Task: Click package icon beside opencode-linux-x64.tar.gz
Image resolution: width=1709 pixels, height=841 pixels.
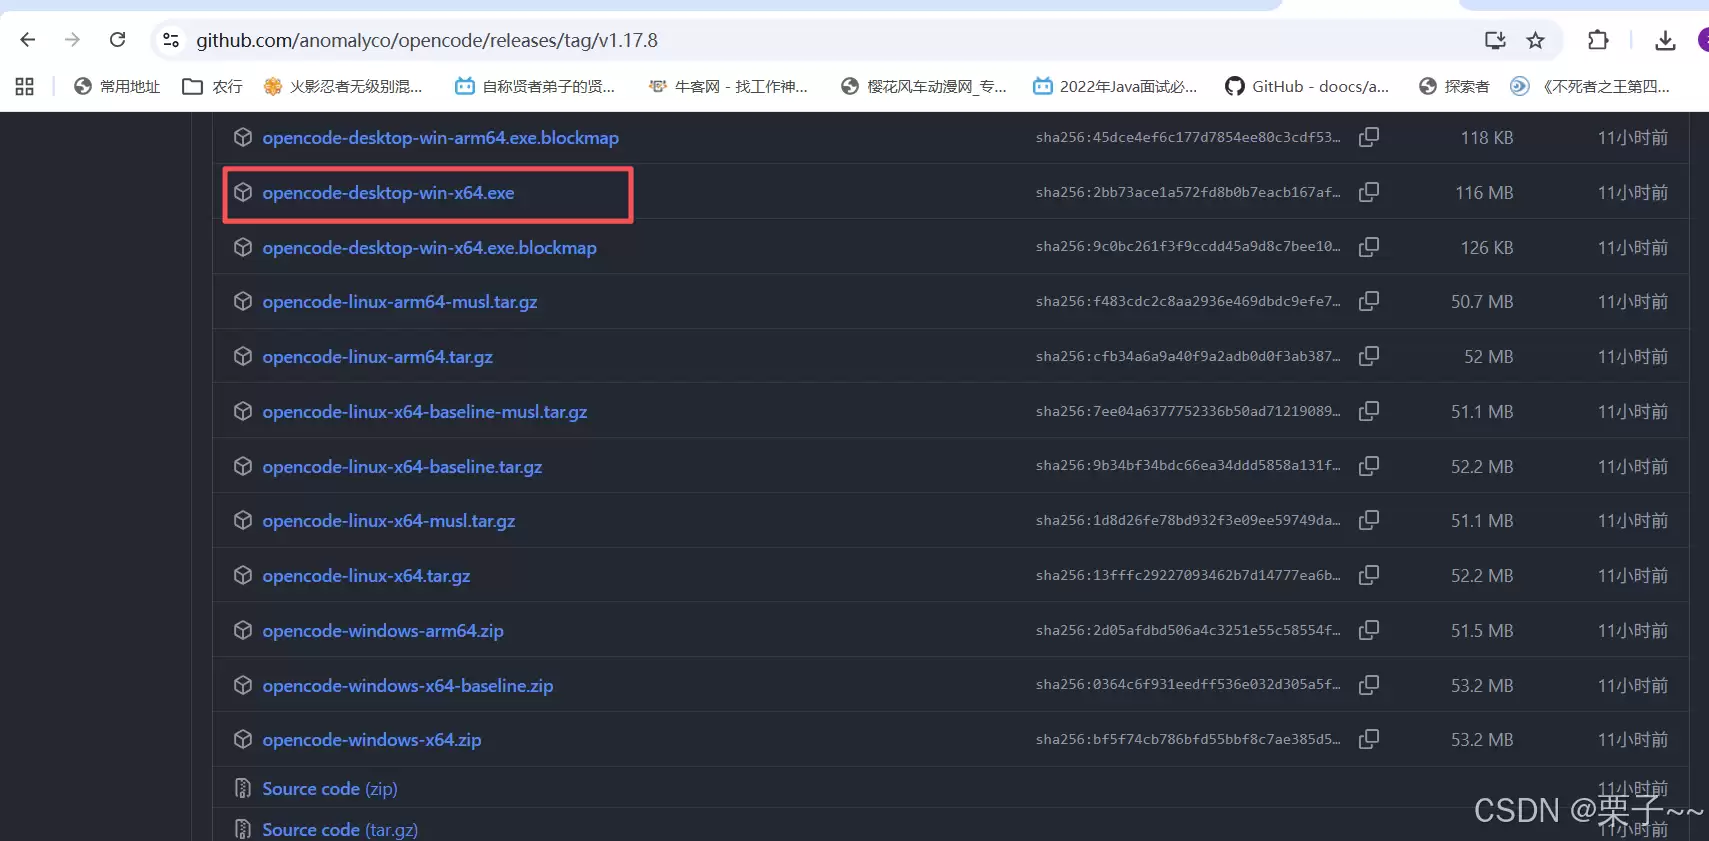Action: tap(243, 575)
